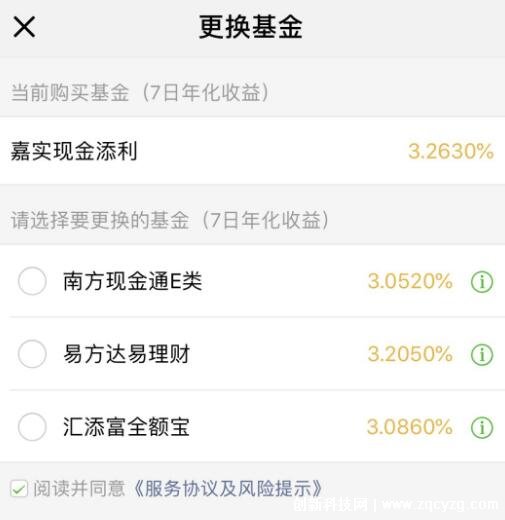Select the 易方达易理财 radio button
The width and height of the screenshot is (505, 520).
click(32, 354)
